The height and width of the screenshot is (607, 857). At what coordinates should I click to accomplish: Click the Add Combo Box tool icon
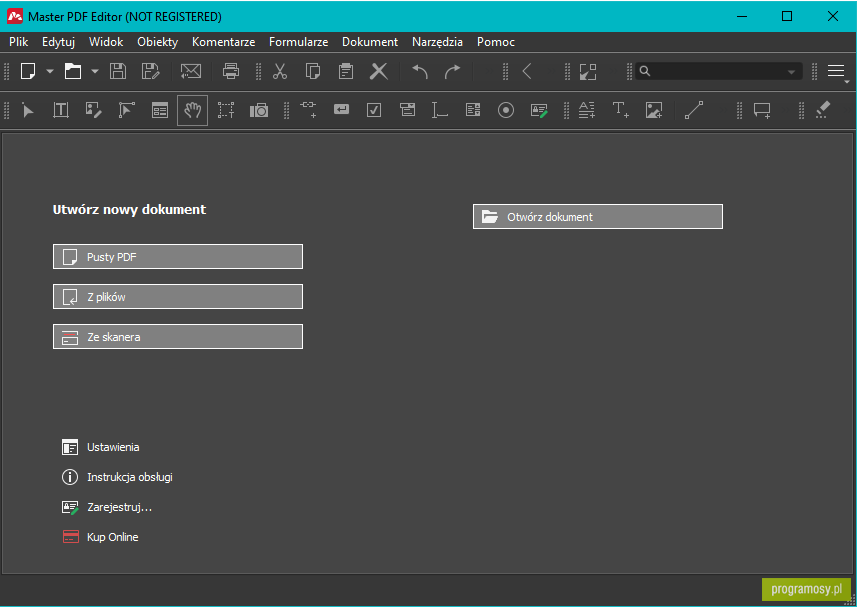pos(407,110)
